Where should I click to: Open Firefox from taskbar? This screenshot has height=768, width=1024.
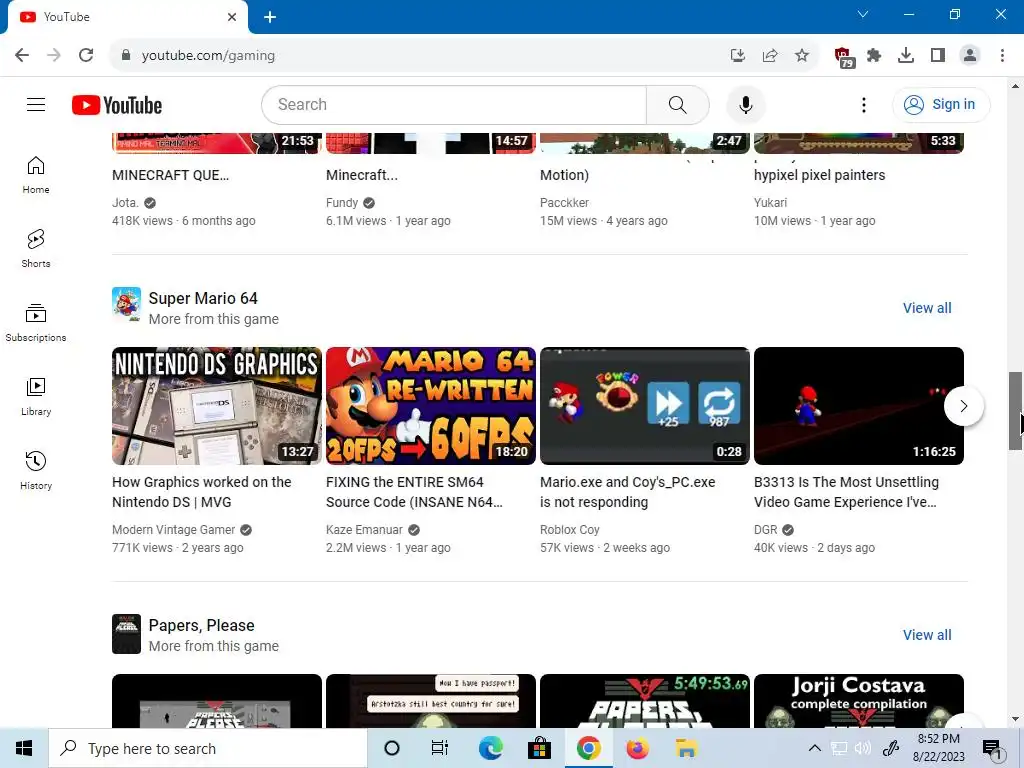tap(637, 748)
